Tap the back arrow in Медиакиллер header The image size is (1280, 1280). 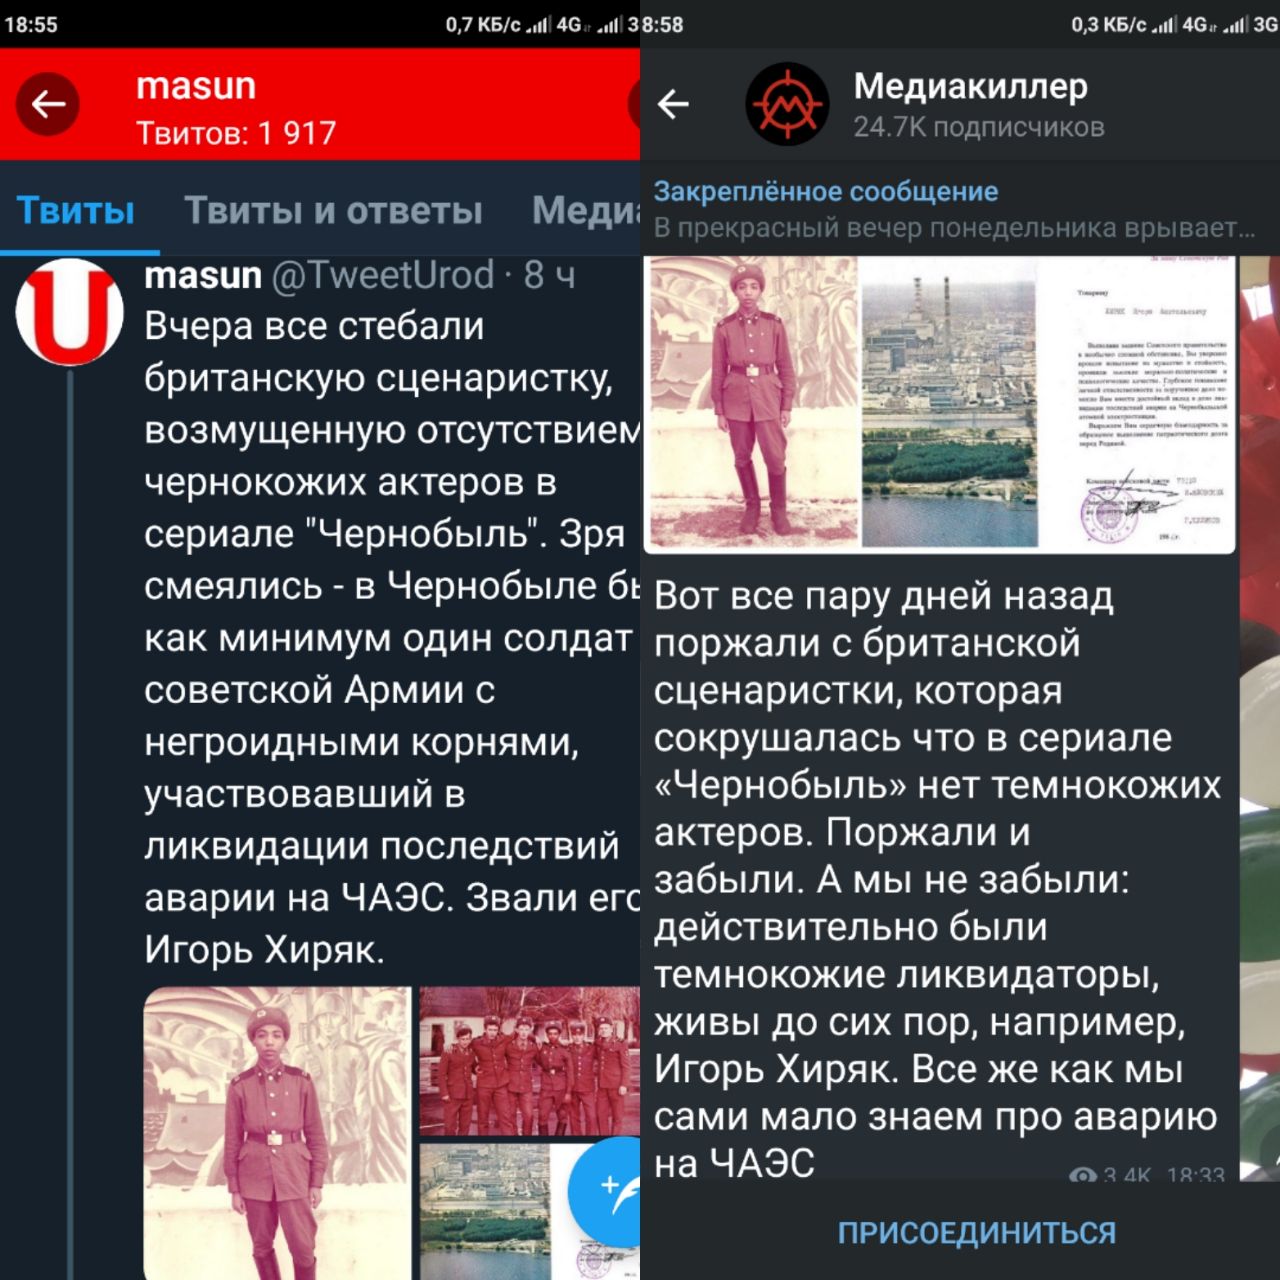(674, 104)
